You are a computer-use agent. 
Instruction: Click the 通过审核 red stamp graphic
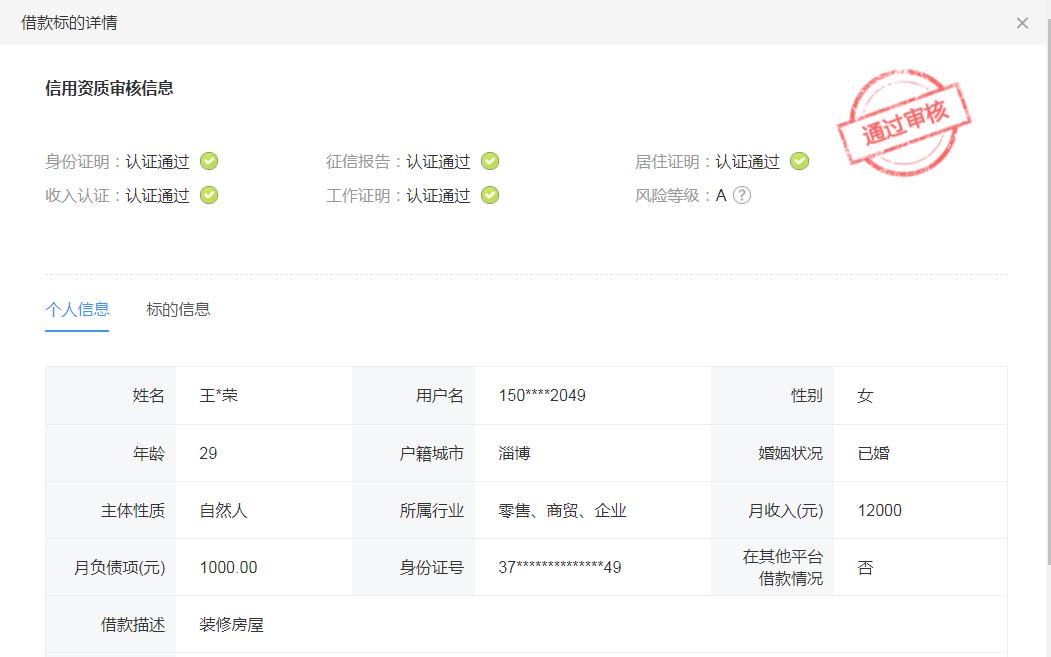pos(902,118)
